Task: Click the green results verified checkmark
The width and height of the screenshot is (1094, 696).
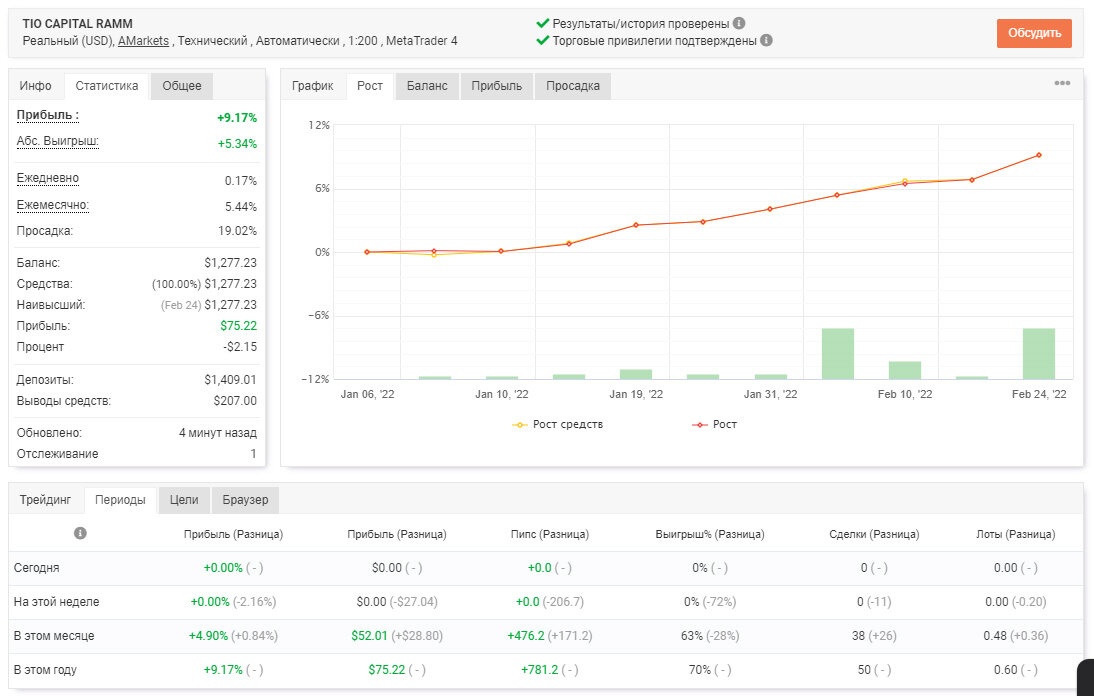Action: (x=542, y=23)
